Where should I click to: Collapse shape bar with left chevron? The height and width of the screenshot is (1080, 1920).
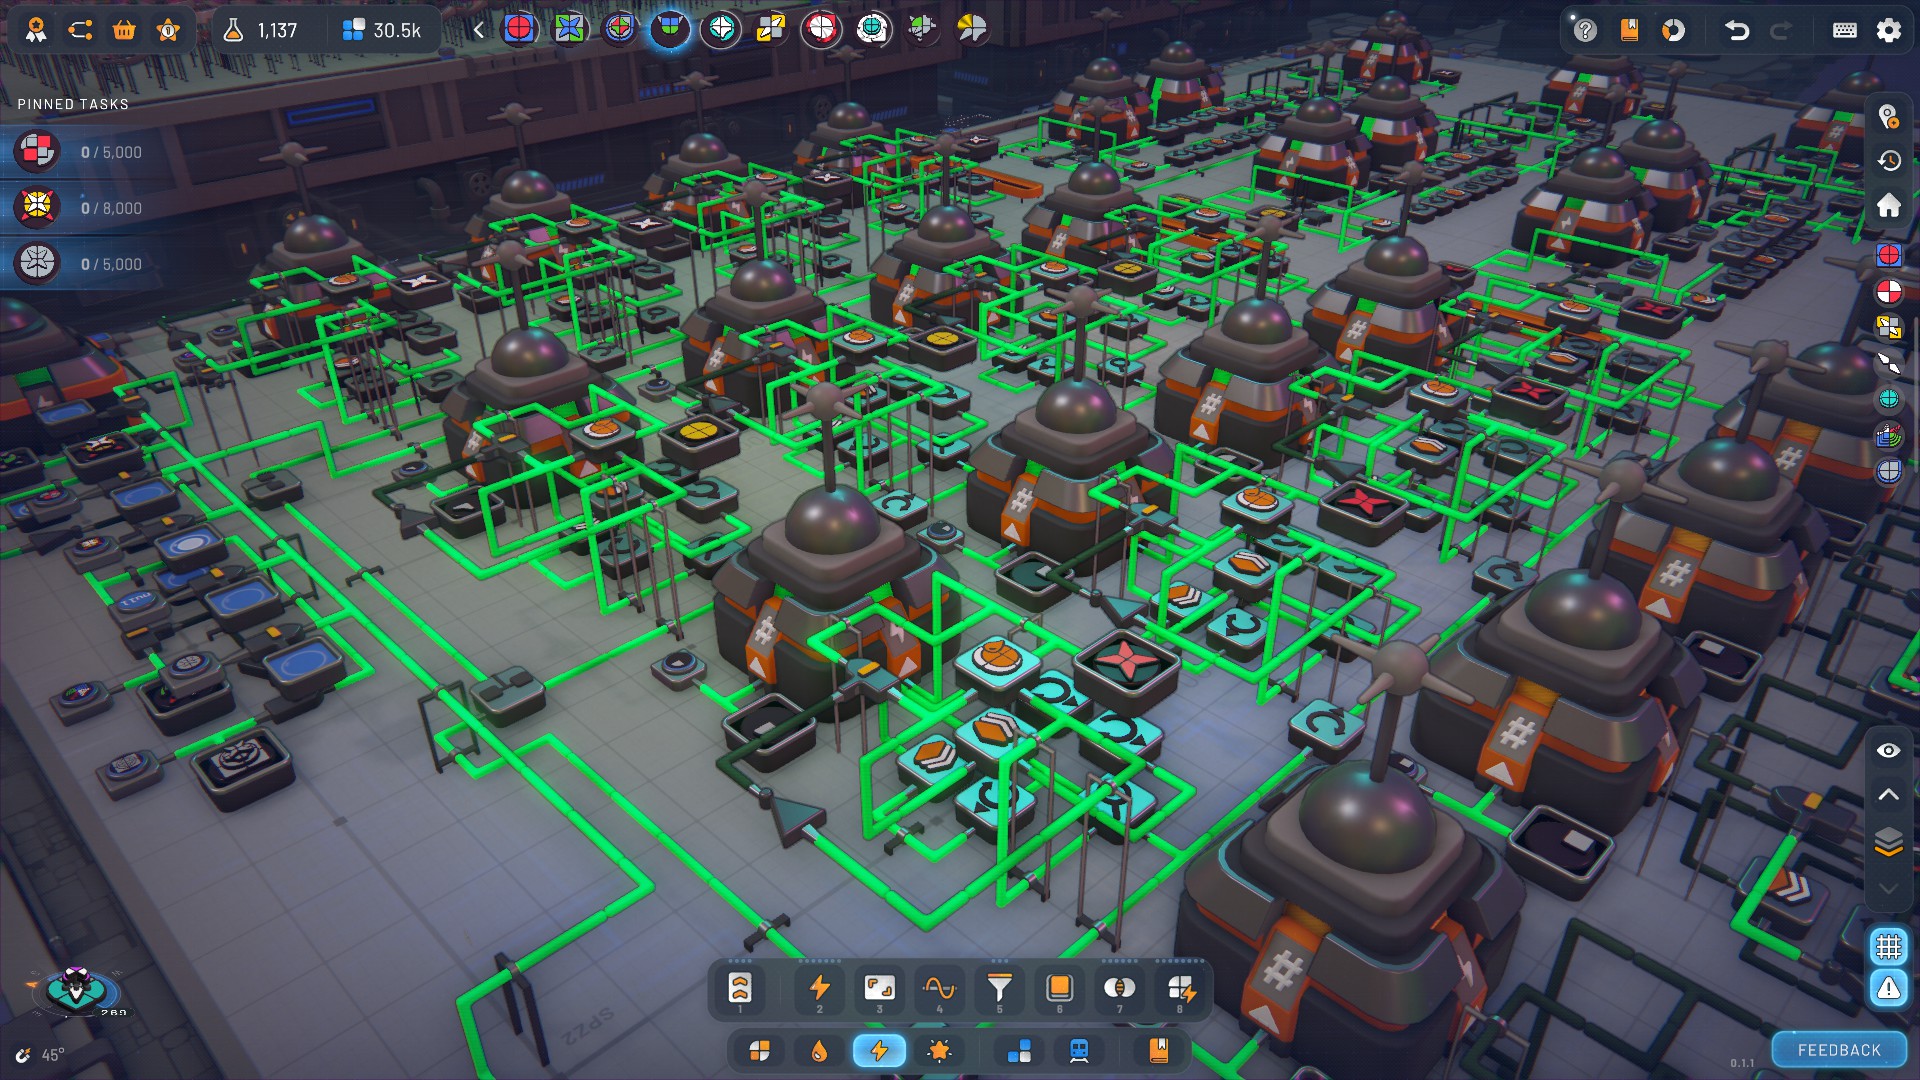point(479,30)
